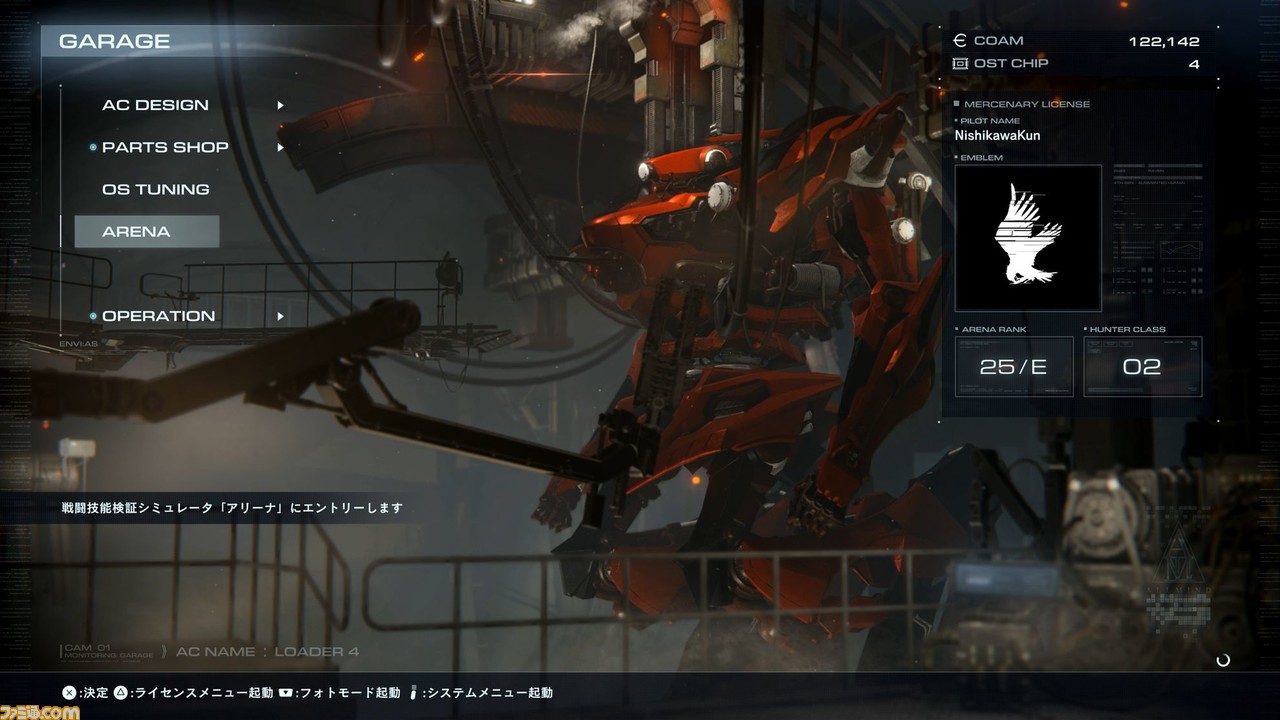
Task: Click the COAM currency icon
Action: coord(960,41)
